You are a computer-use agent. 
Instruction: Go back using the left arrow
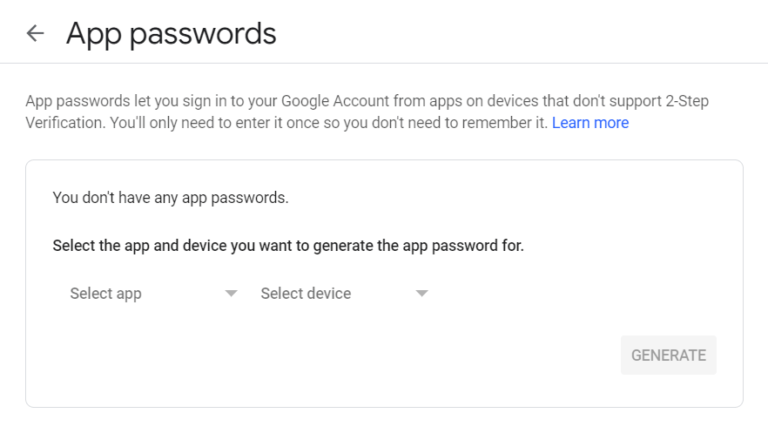coord(35,34)
